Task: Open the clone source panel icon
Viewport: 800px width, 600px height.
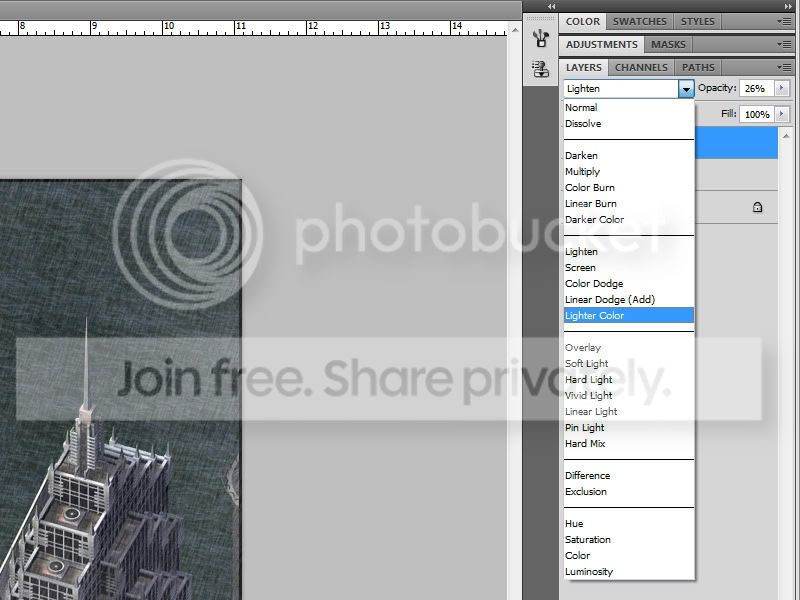Action: (540, 68)
